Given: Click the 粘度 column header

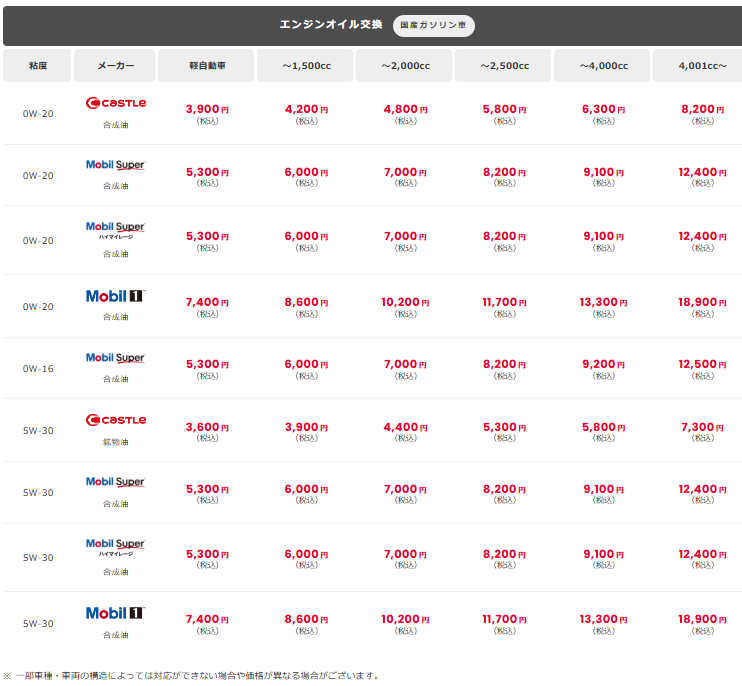Looking at the screenshot, I should pyautogui.click(x=37, y=66).
